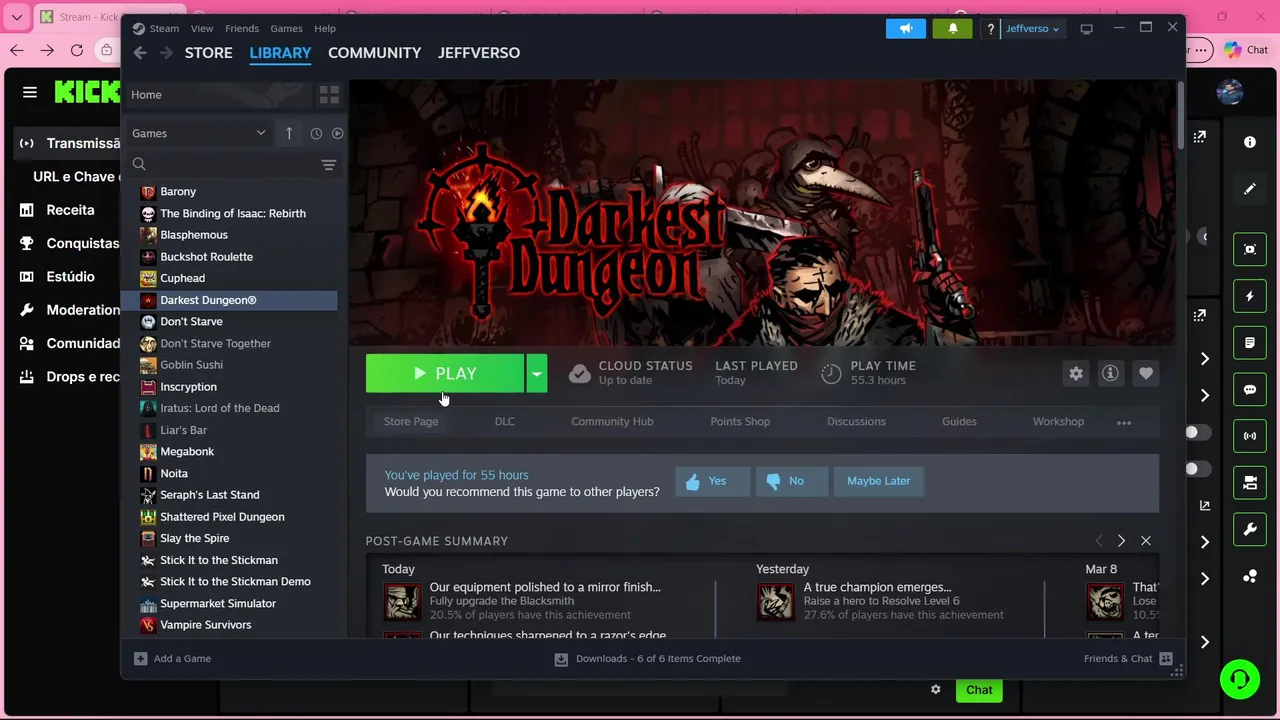Screen dimensions: 1280x720
Task: Open the Games filter dropdown
Action: click(198, 133)
